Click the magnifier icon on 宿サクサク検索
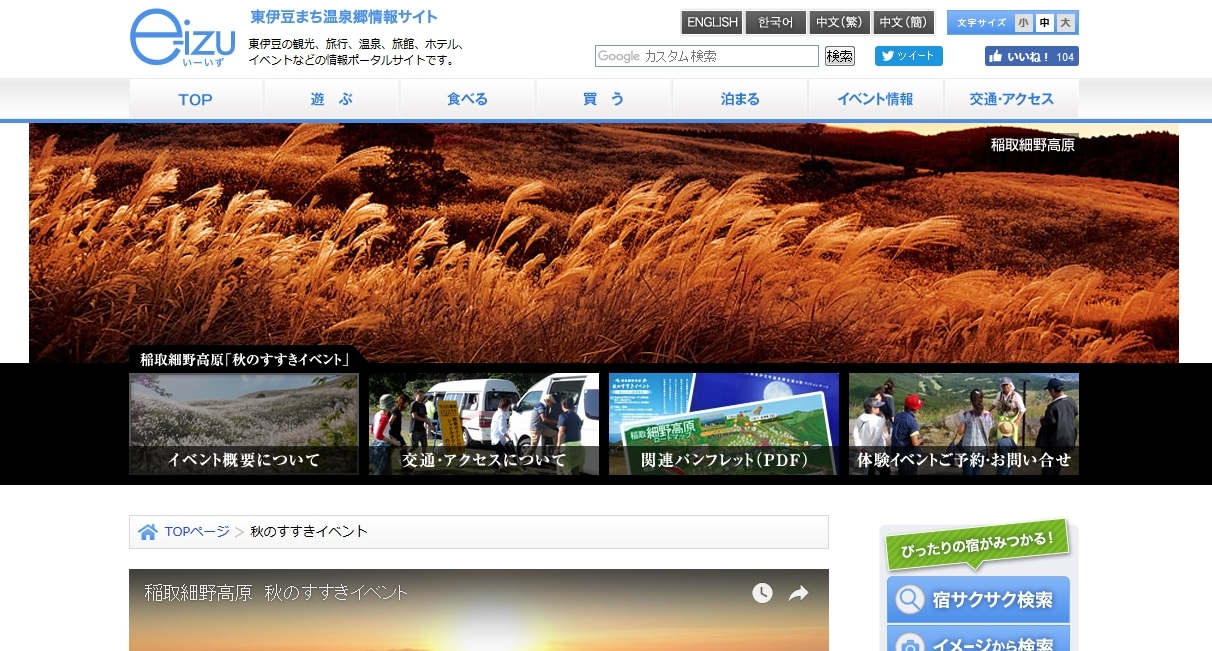Image resolution: width=1212 pixels, height=651 pixels. tap(909, 599)
